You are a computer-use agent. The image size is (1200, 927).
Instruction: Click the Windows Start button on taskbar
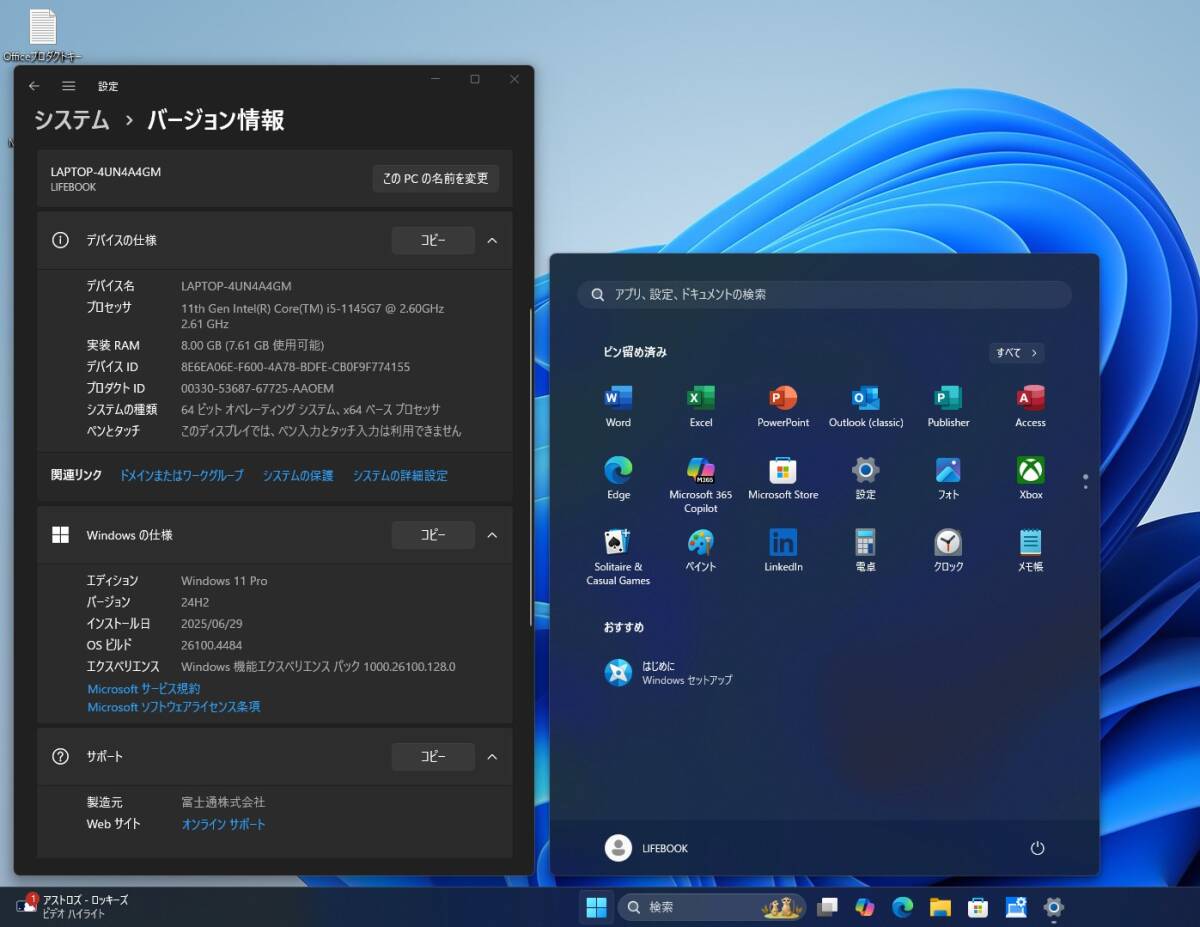point(596,907)
